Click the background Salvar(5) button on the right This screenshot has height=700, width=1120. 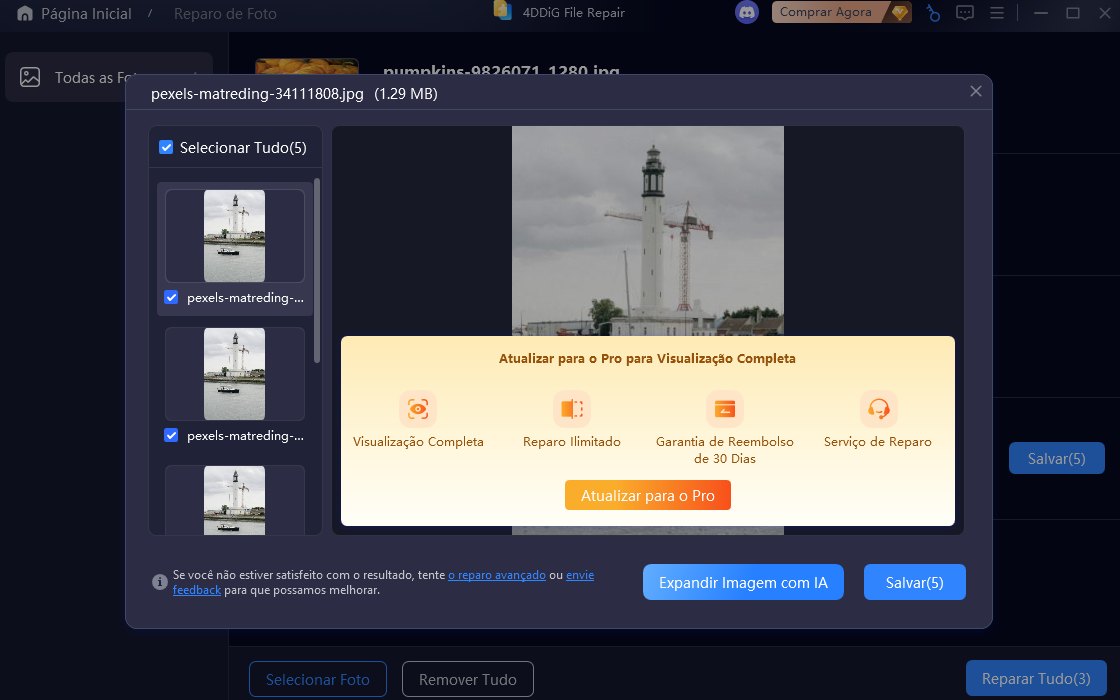tap(1056, 459)
